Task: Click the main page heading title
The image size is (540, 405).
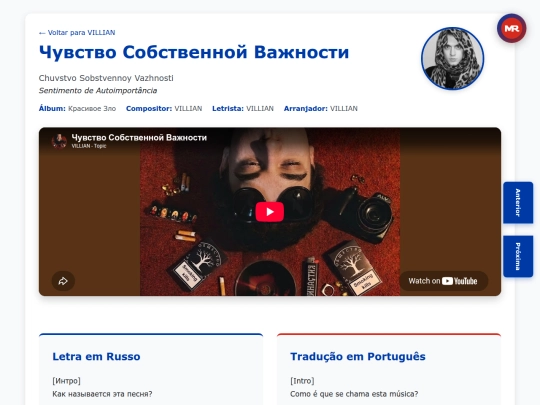Action: [194, 53]
